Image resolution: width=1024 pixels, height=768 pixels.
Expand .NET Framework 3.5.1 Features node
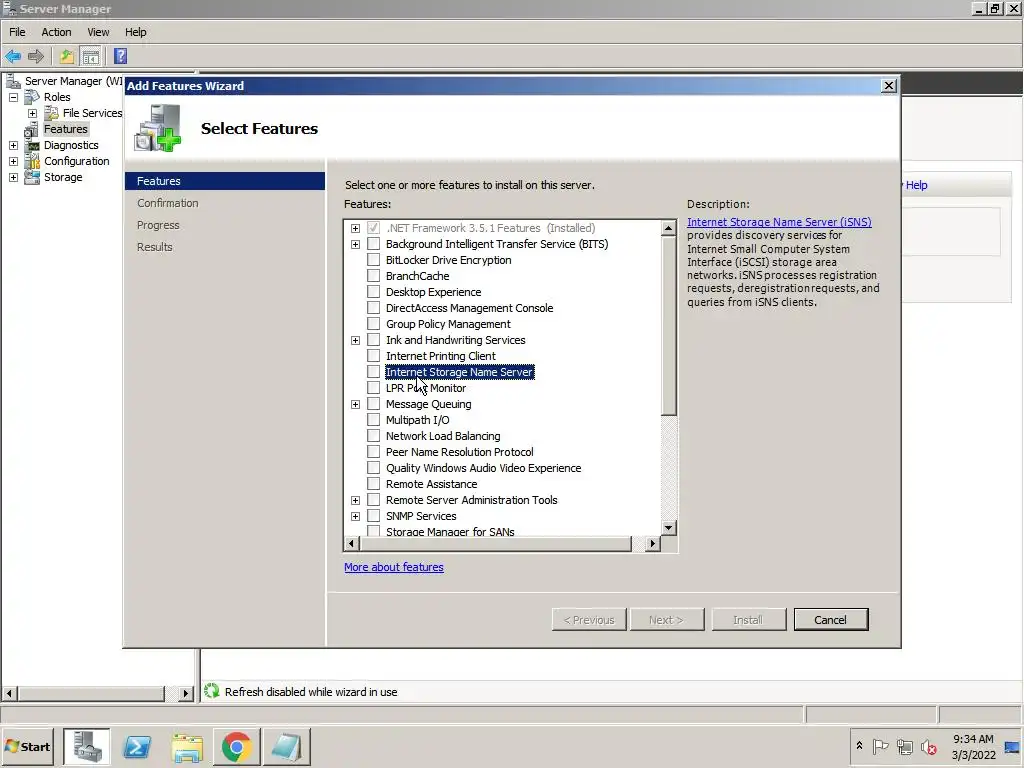(355, 228)
